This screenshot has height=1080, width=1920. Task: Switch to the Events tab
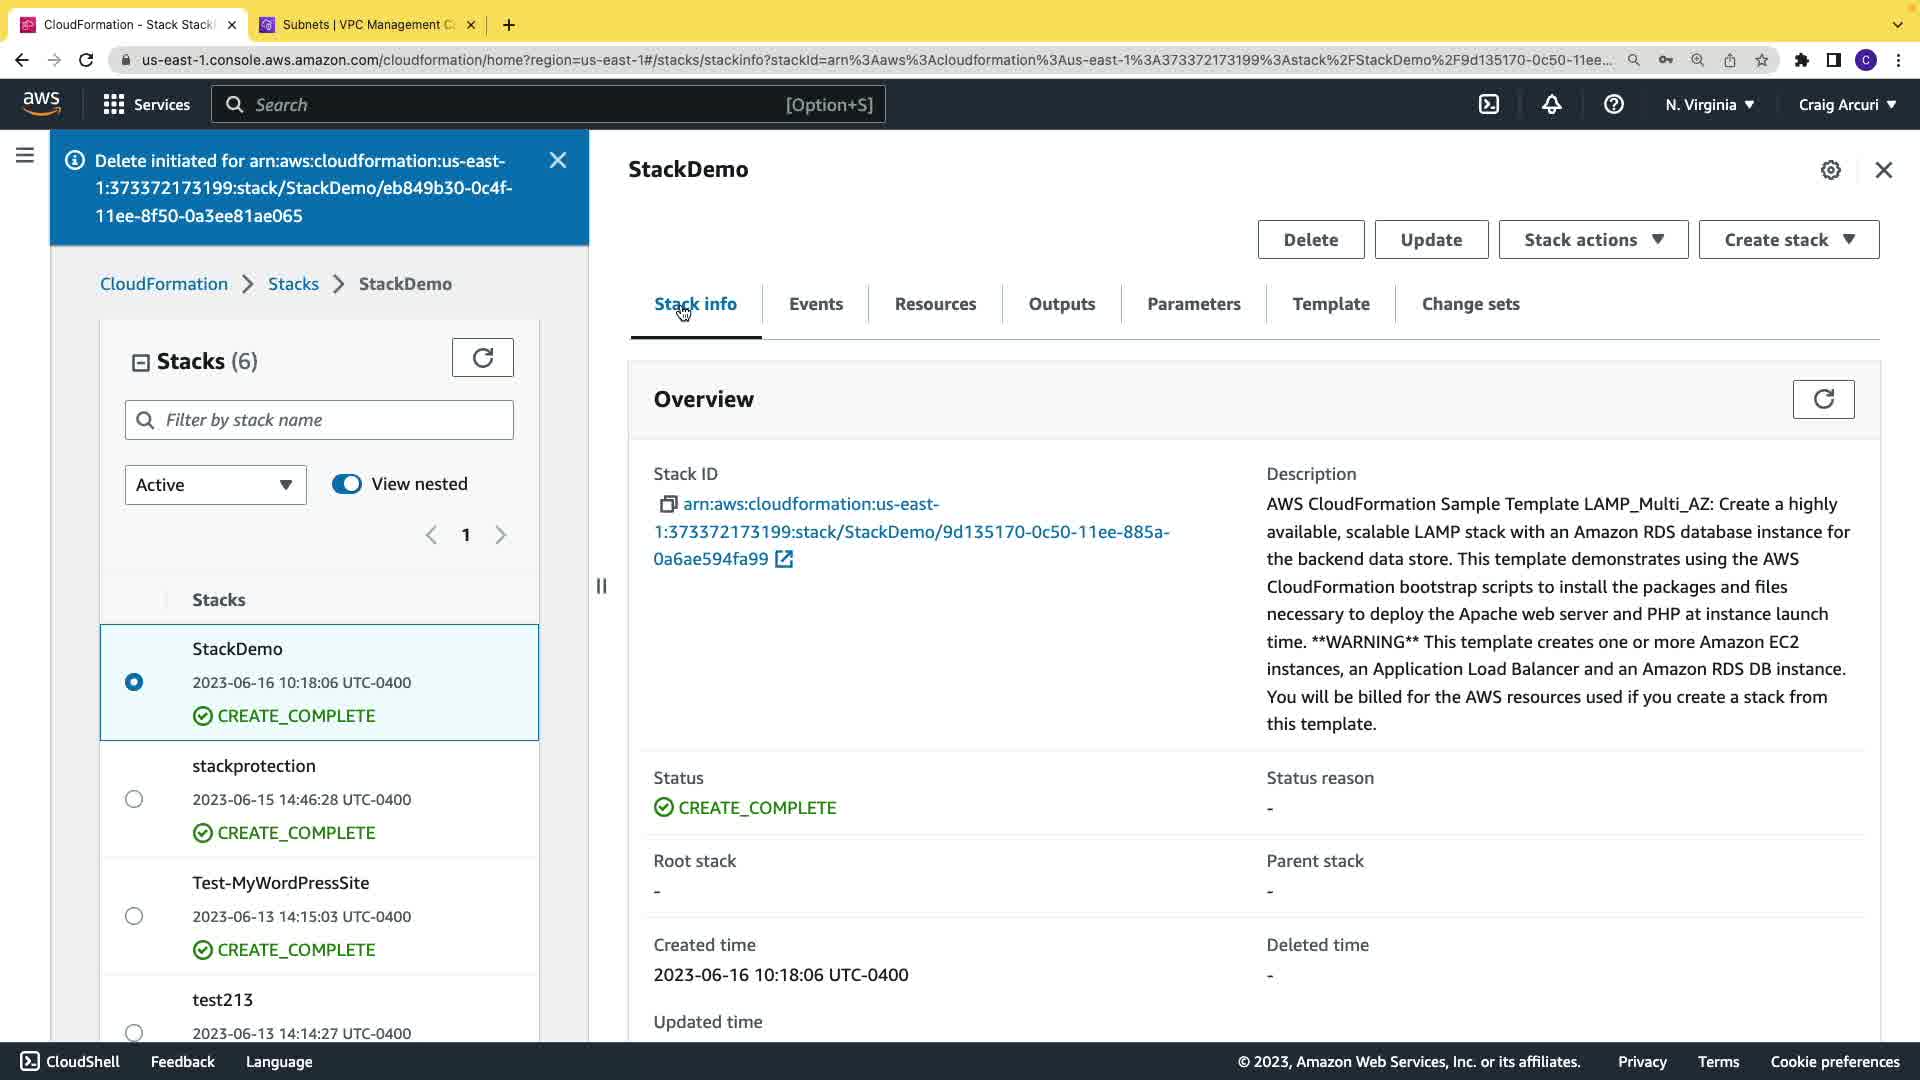(x=815, y=304)
